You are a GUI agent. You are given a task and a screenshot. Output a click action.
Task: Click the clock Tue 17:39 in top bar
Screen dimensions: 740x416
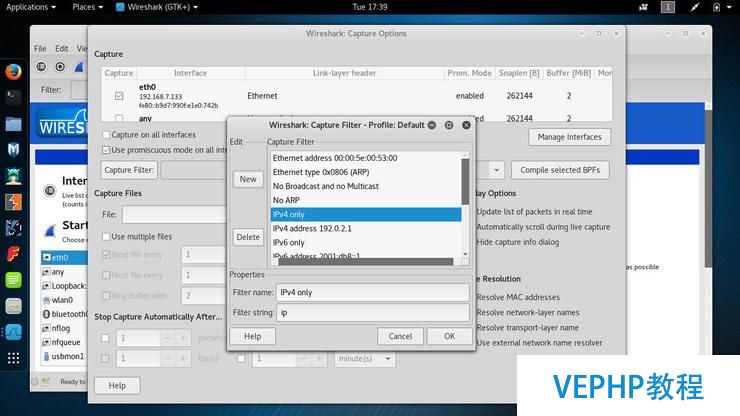[370, 7]
